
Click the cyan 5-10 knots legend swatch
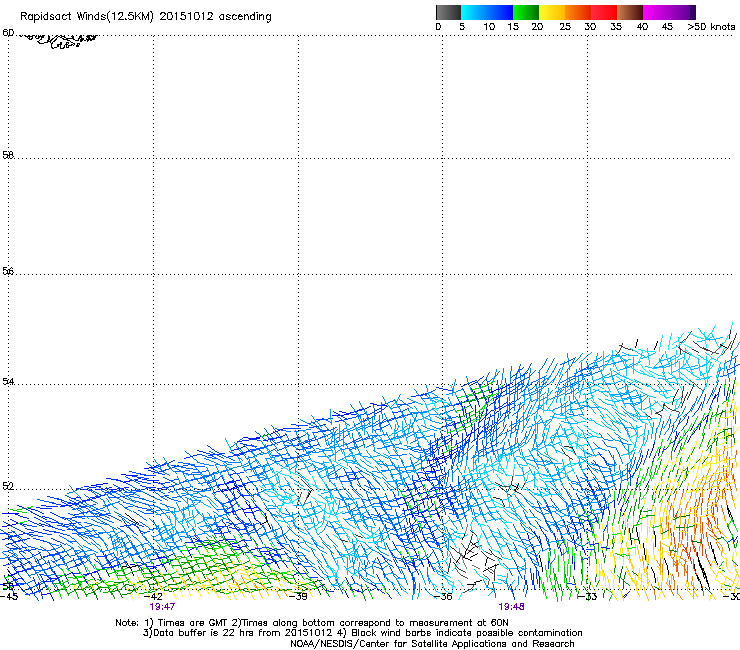[474, 12]
